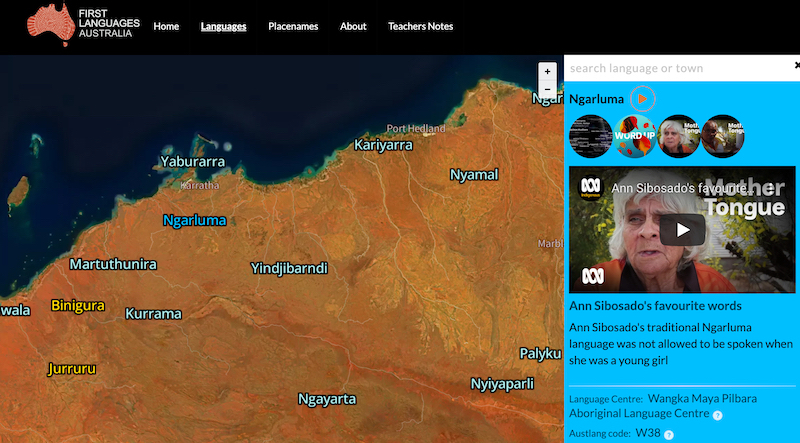Select the first circular media thumbnail
Screen dimensions: 800x443
(x=591, y=136)
